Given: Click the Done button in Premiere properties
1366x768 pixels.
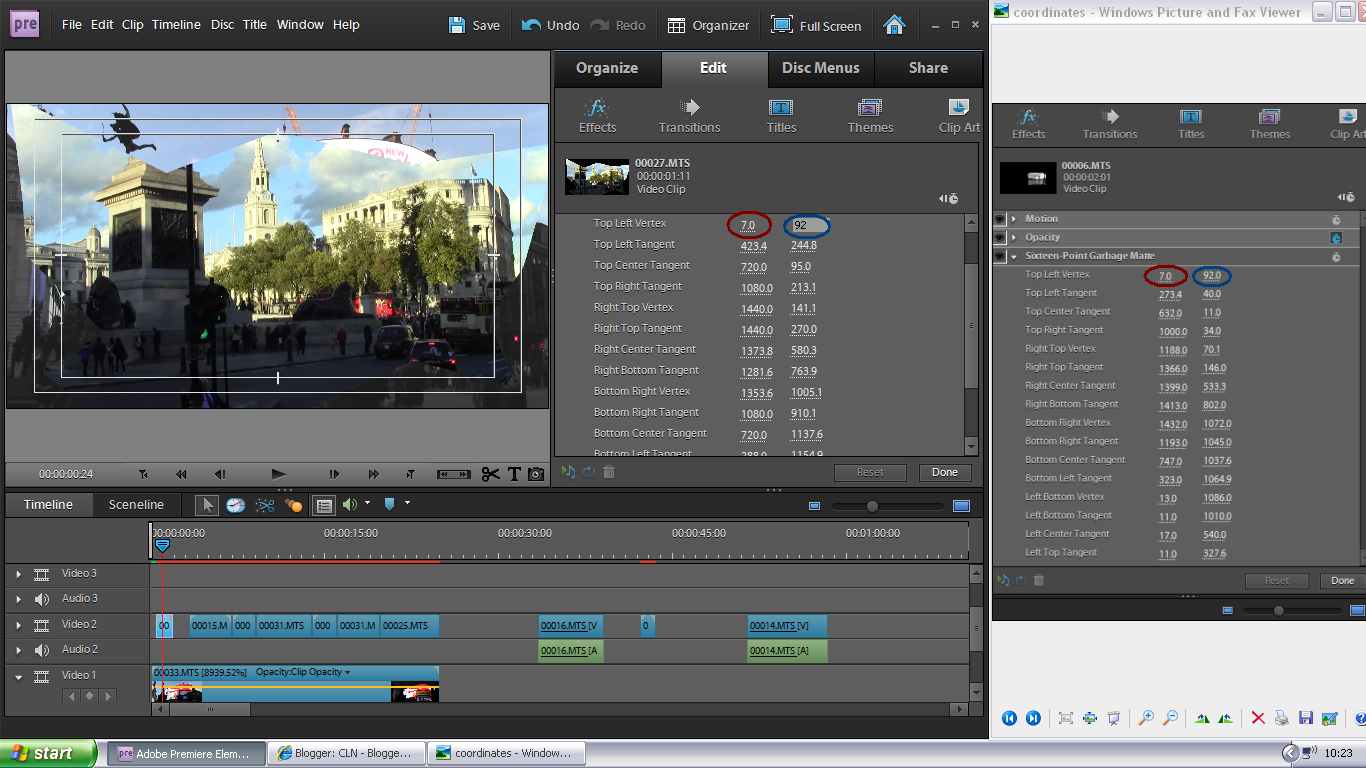Looking at the screenshot, I should click(944, 472).
